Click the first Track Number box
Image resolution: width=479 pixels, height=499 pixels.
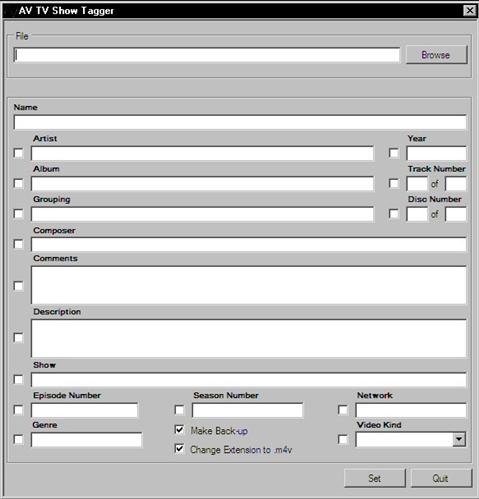[x=417, y=184]
